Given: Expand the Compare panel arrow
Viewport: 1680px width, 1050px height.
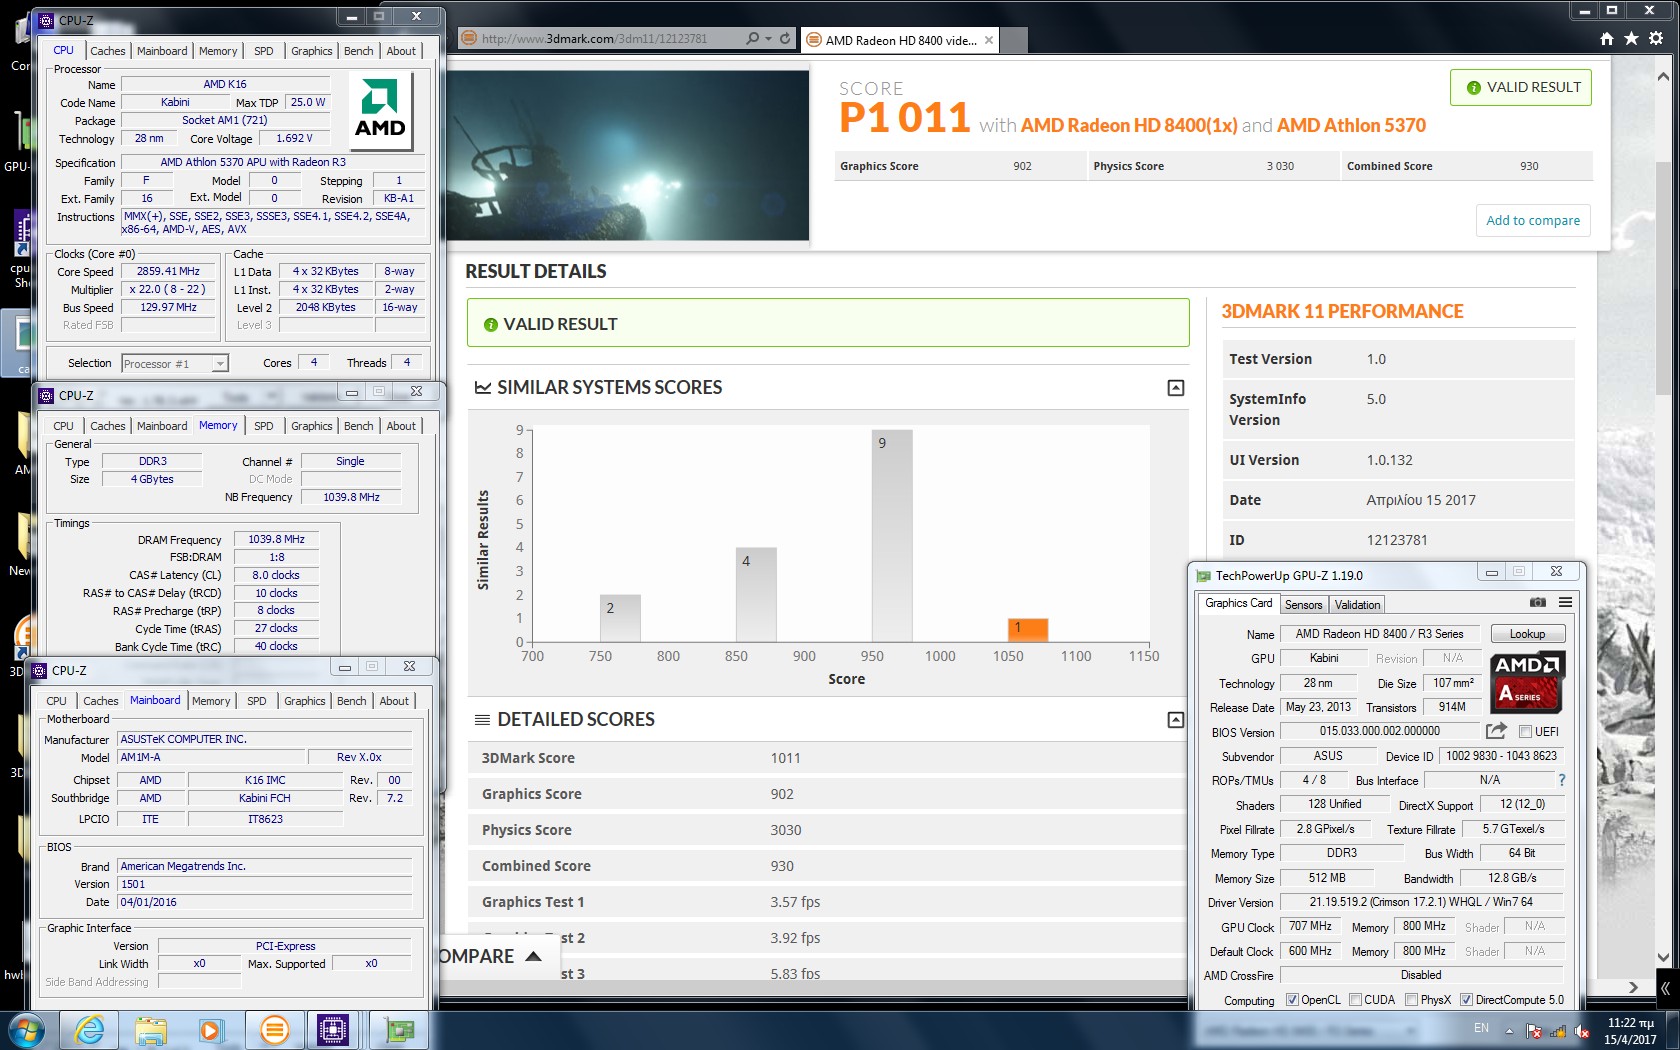Looking at the screenshot, I should click(533, 956).
